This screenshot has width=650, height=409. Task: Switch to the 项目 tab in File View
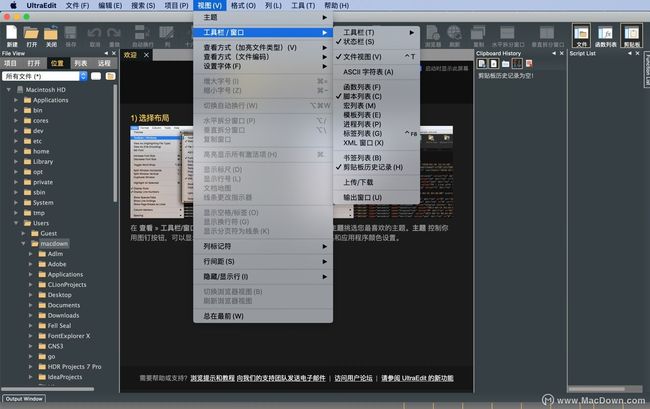pyautogui.click(x=10, y=63)
